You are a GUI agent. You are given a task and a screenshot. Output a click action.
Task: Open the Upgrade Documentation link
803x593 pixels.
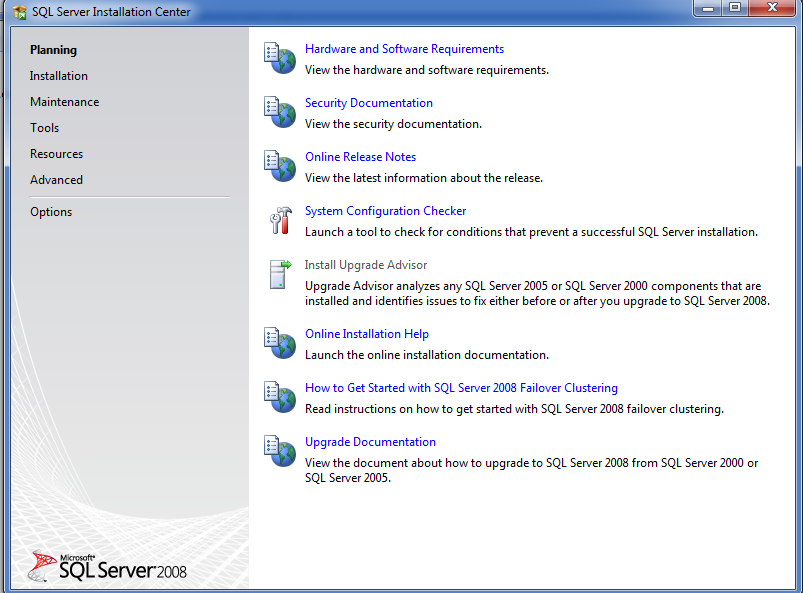pos(370,442)
